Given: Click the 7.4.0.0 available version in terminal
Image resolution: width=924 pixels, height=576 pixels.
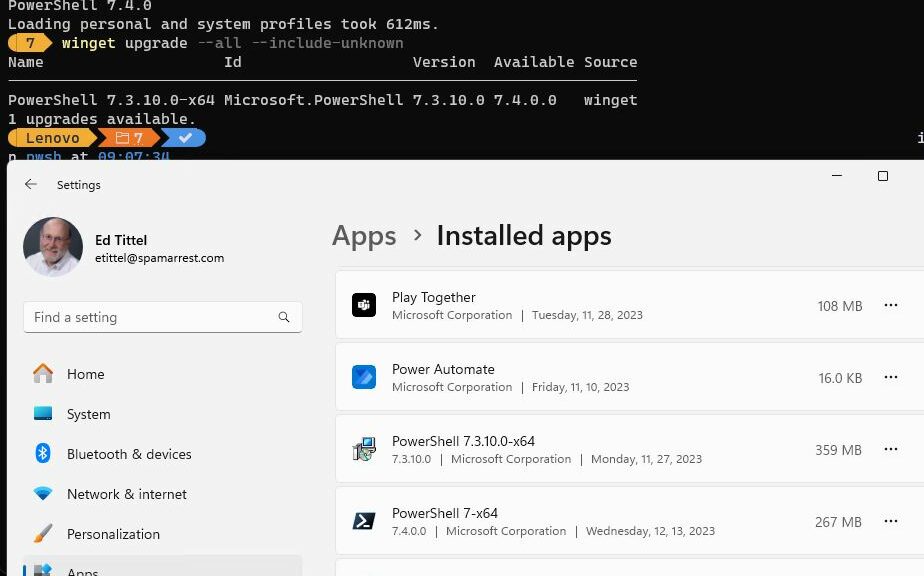Looking at the screenshot, I should point(525,100).
